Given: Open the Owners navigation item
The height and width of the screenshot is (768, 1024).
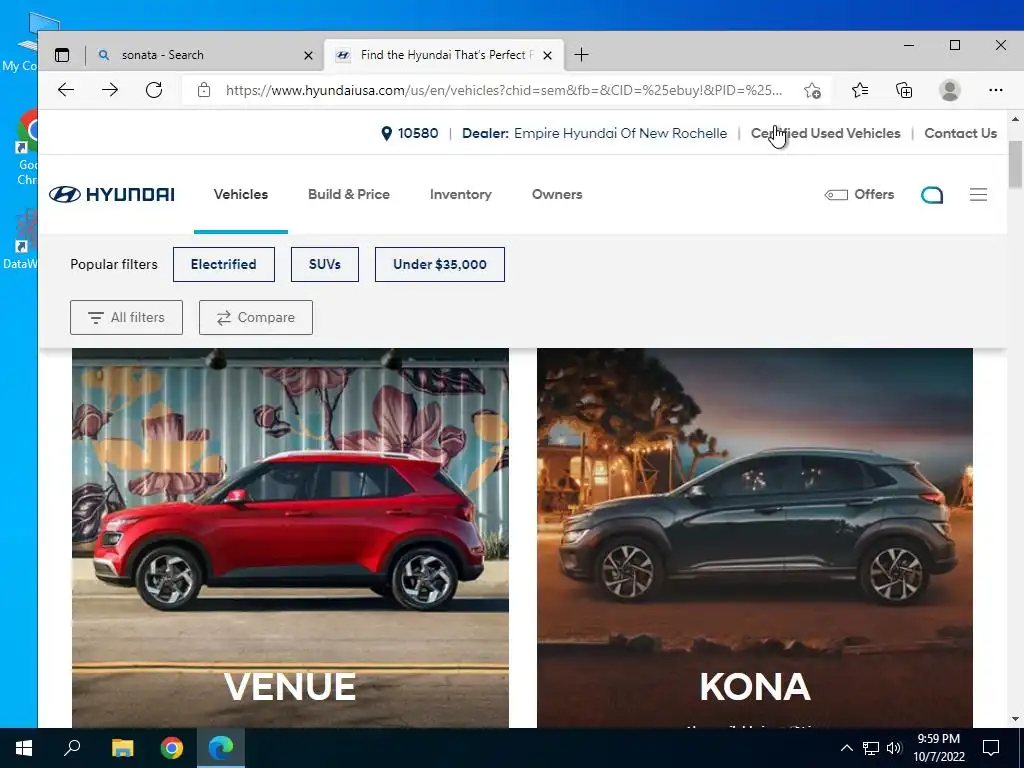Looking at the screenshot, I should click(556, 195).
